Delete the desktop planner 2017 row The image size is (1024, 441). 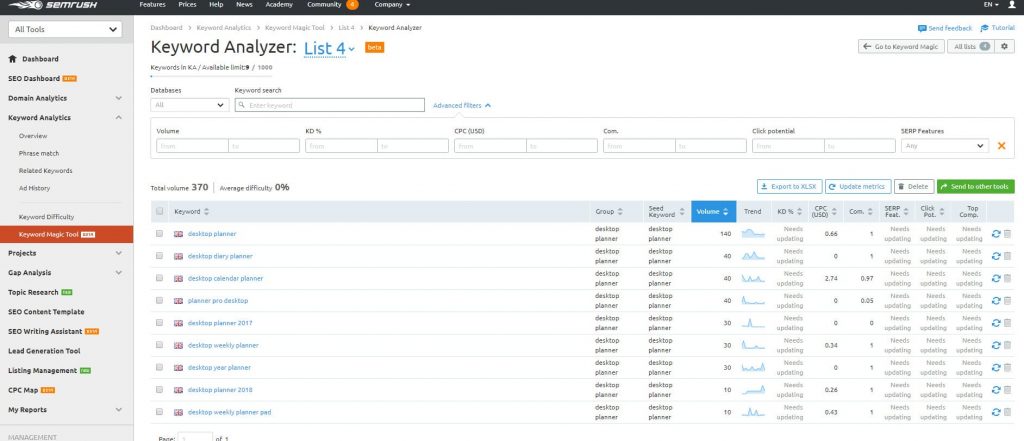(1007, 323)
